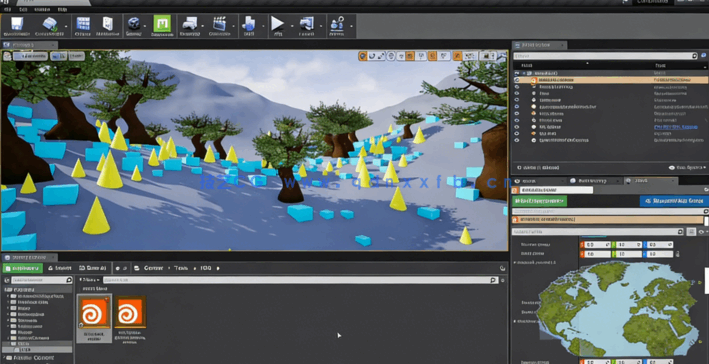Image resolution: width=709 pixels, height=364 pixels.
Task: Switch to the level viewport tab
Action: (x=29, y=45)
